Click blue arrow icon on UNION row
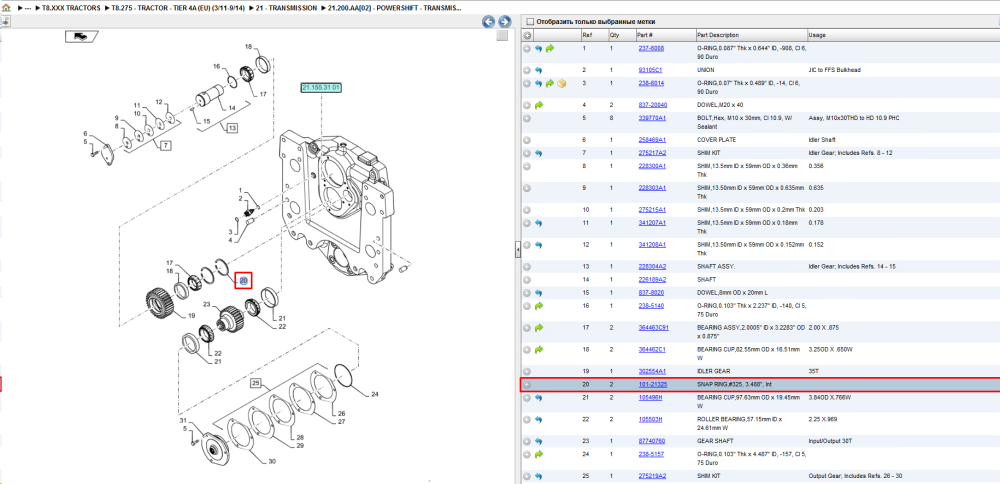Viewport: 1000px width, 484px height. coord(538,70)
